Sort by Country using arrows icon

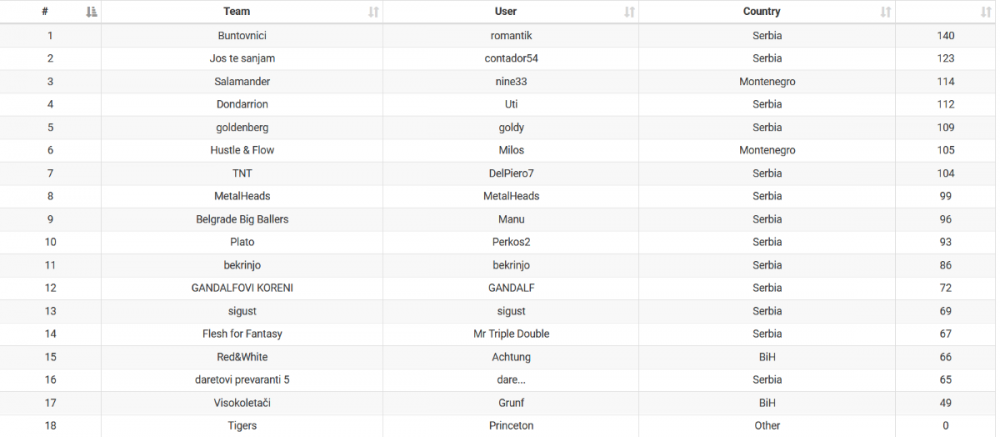[885, 12]
